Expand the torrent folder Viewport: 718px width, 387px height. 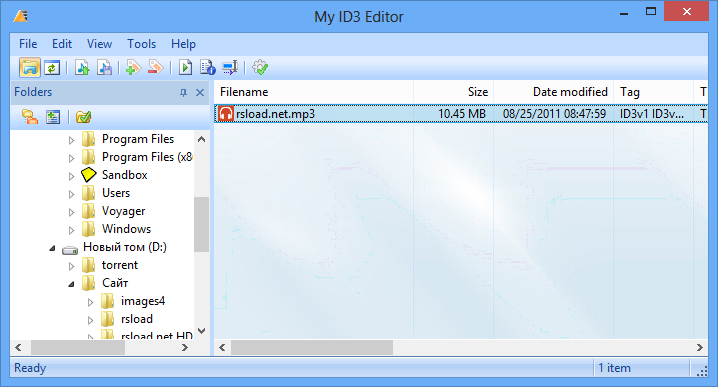coord(71,266)
